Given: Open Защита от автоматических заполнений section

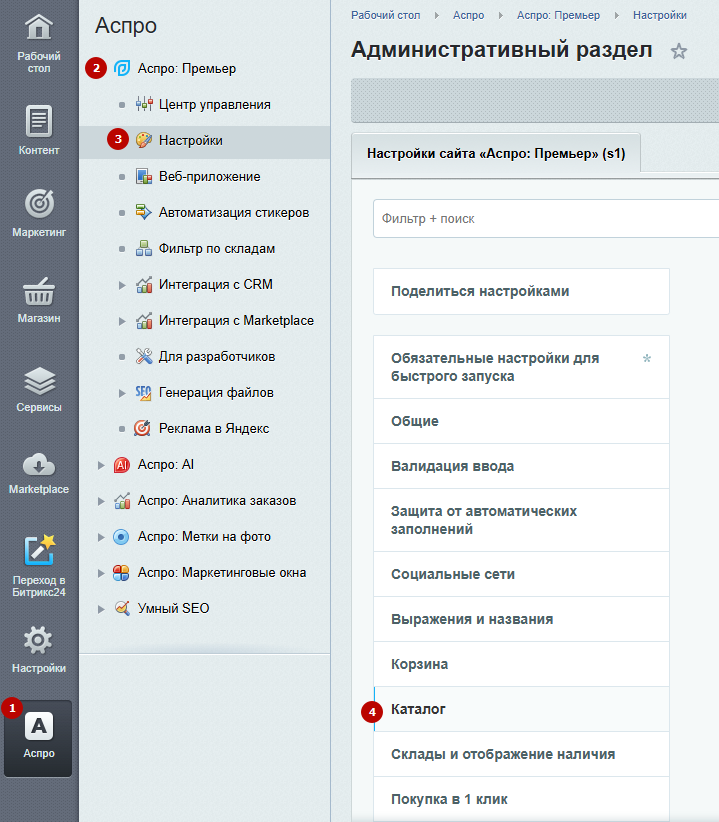Looking at the screenshot, I should 521,520.
